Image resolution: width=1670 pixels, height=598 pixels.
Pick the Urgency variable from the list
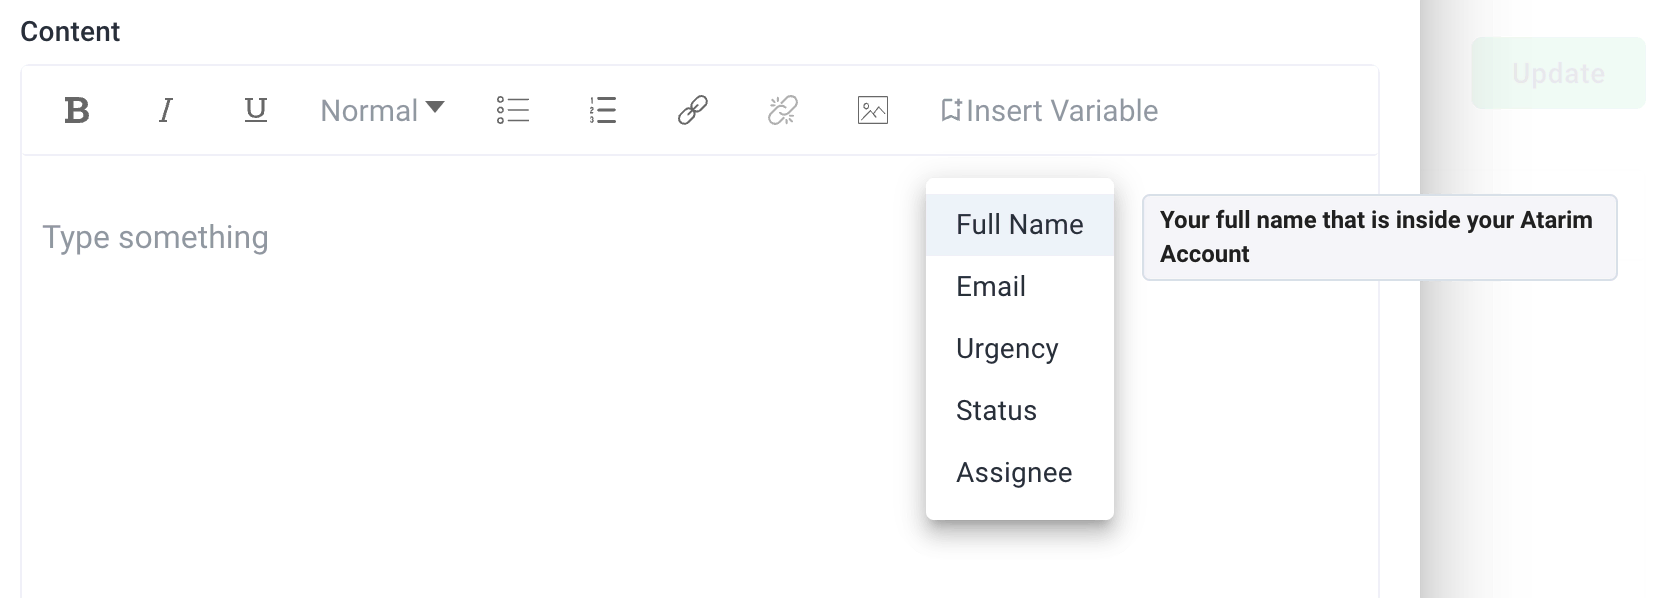(1020, 349)
